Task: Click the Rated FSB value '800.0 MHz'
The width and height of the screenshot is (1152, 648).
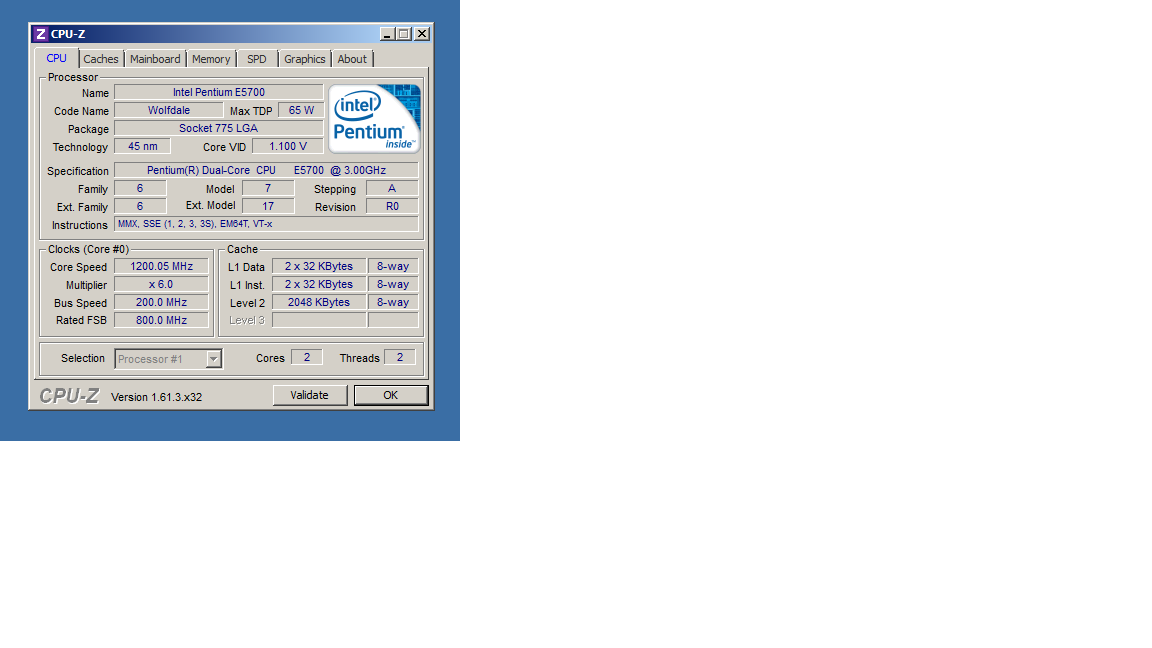Action: [x=162, y=320]
